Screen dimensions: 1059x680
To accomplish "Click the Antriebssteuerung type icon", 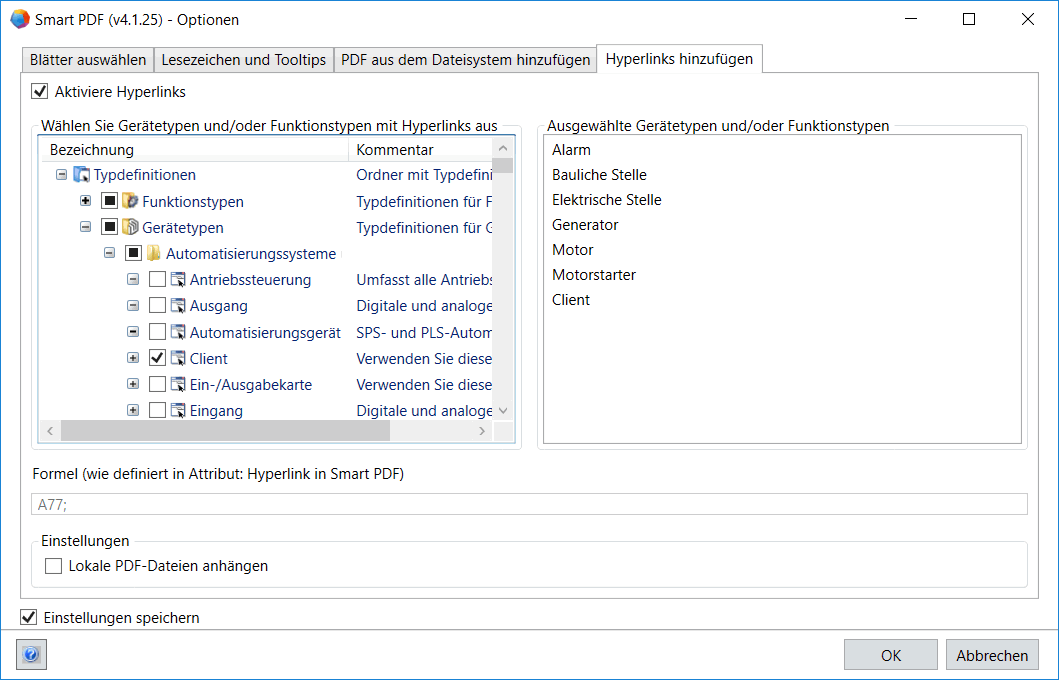I will (178, 280).
